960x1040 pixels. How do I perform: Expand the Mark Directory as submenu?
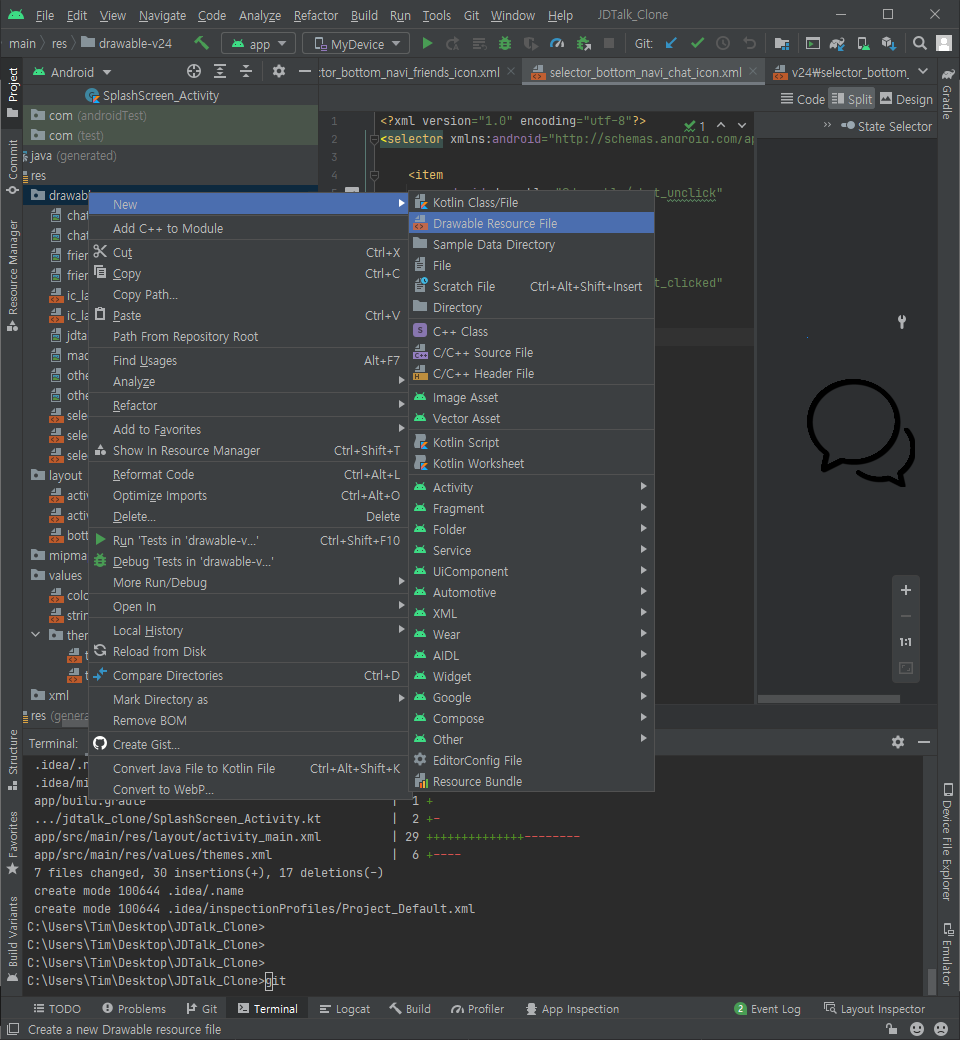pyautogui.click(x=249, y=700)
